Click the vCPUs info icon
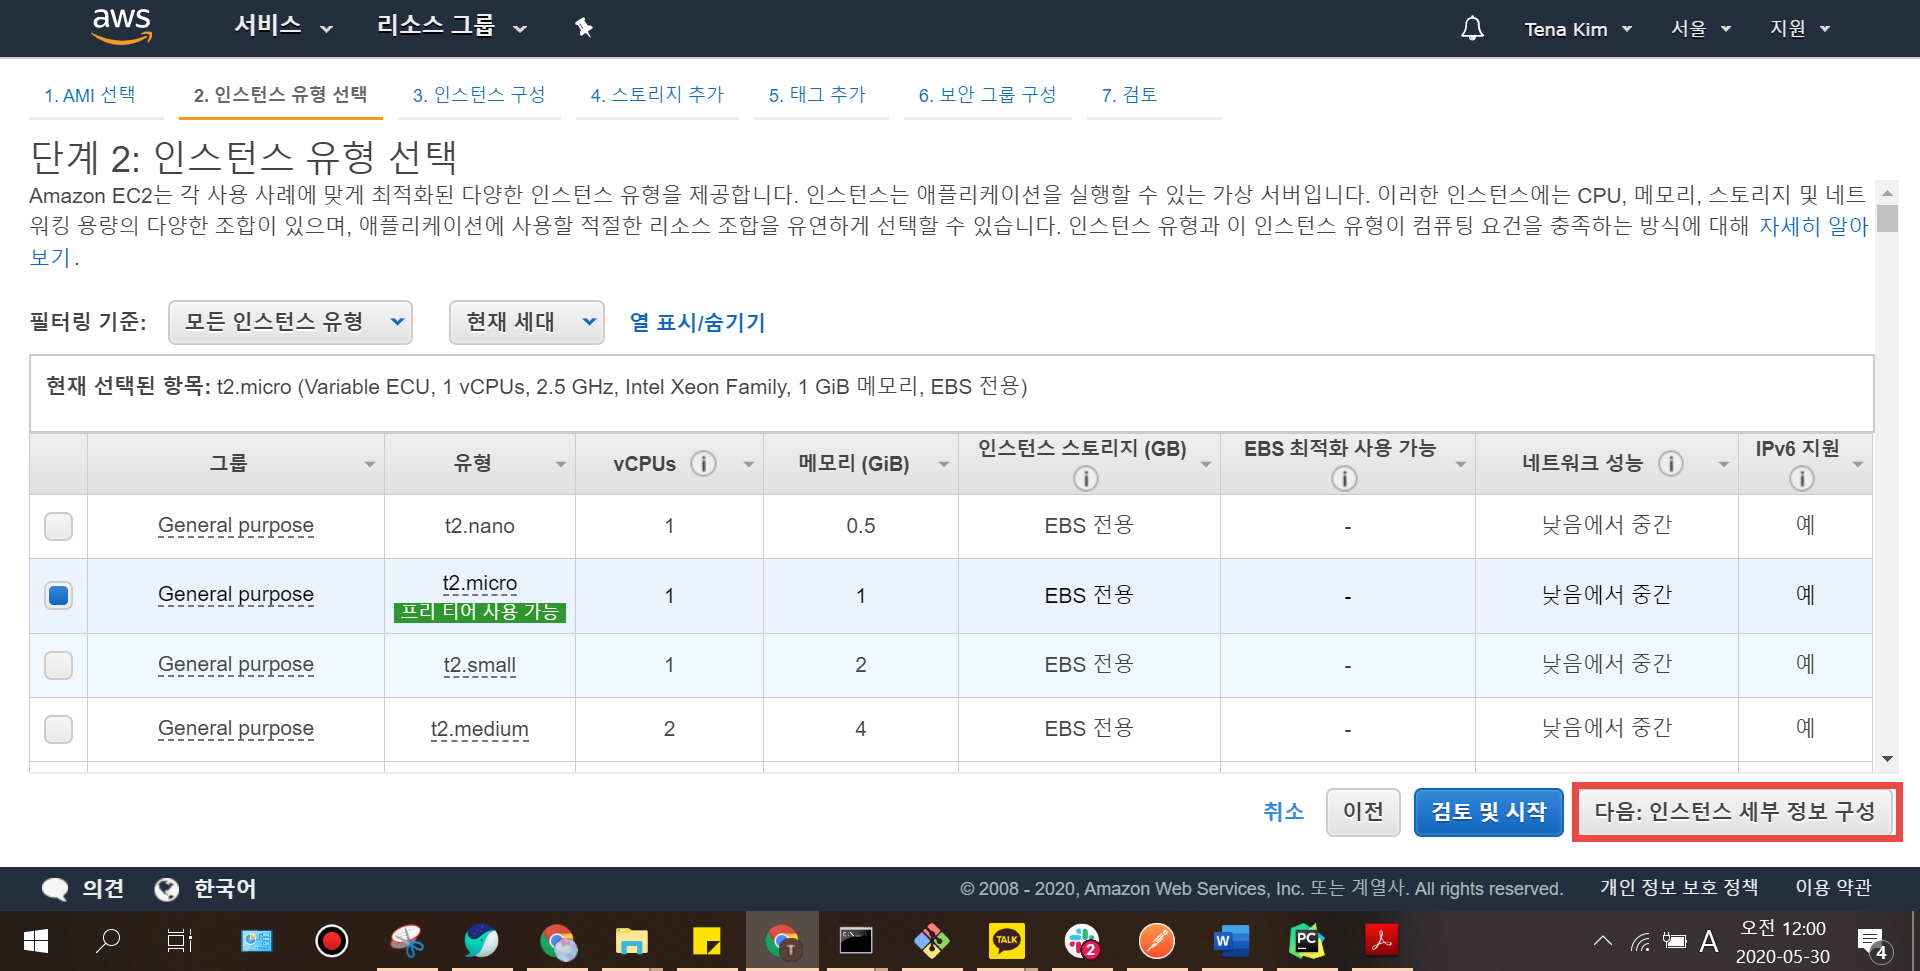 [704, 464]
